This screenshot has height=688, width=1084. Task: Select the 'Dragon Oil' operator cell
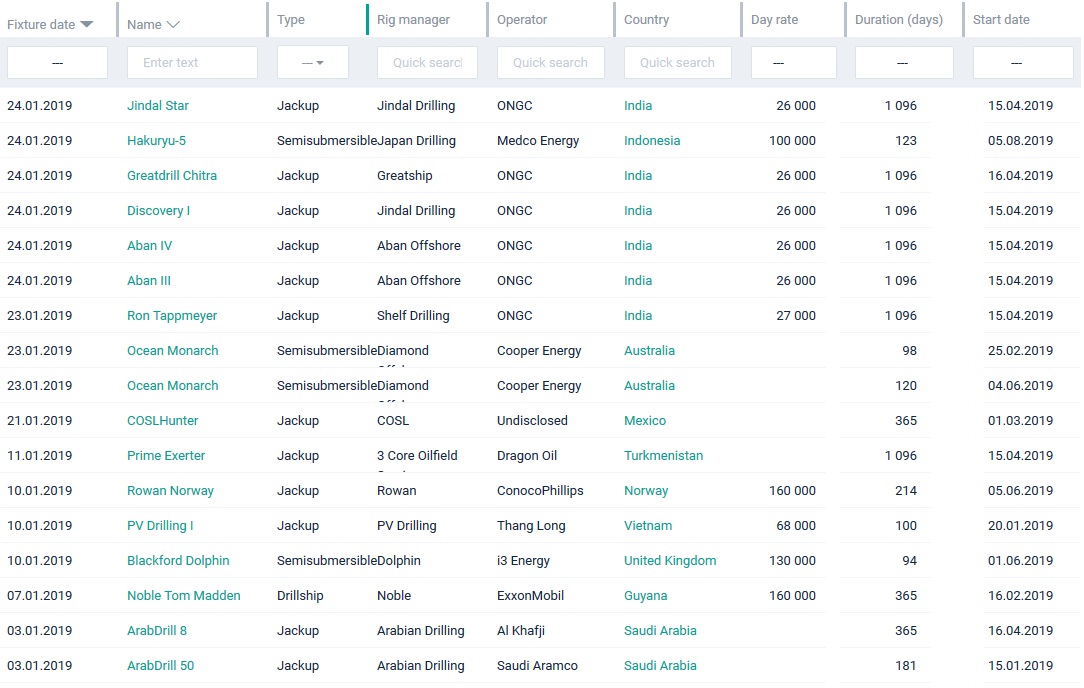tap(527, 456)
